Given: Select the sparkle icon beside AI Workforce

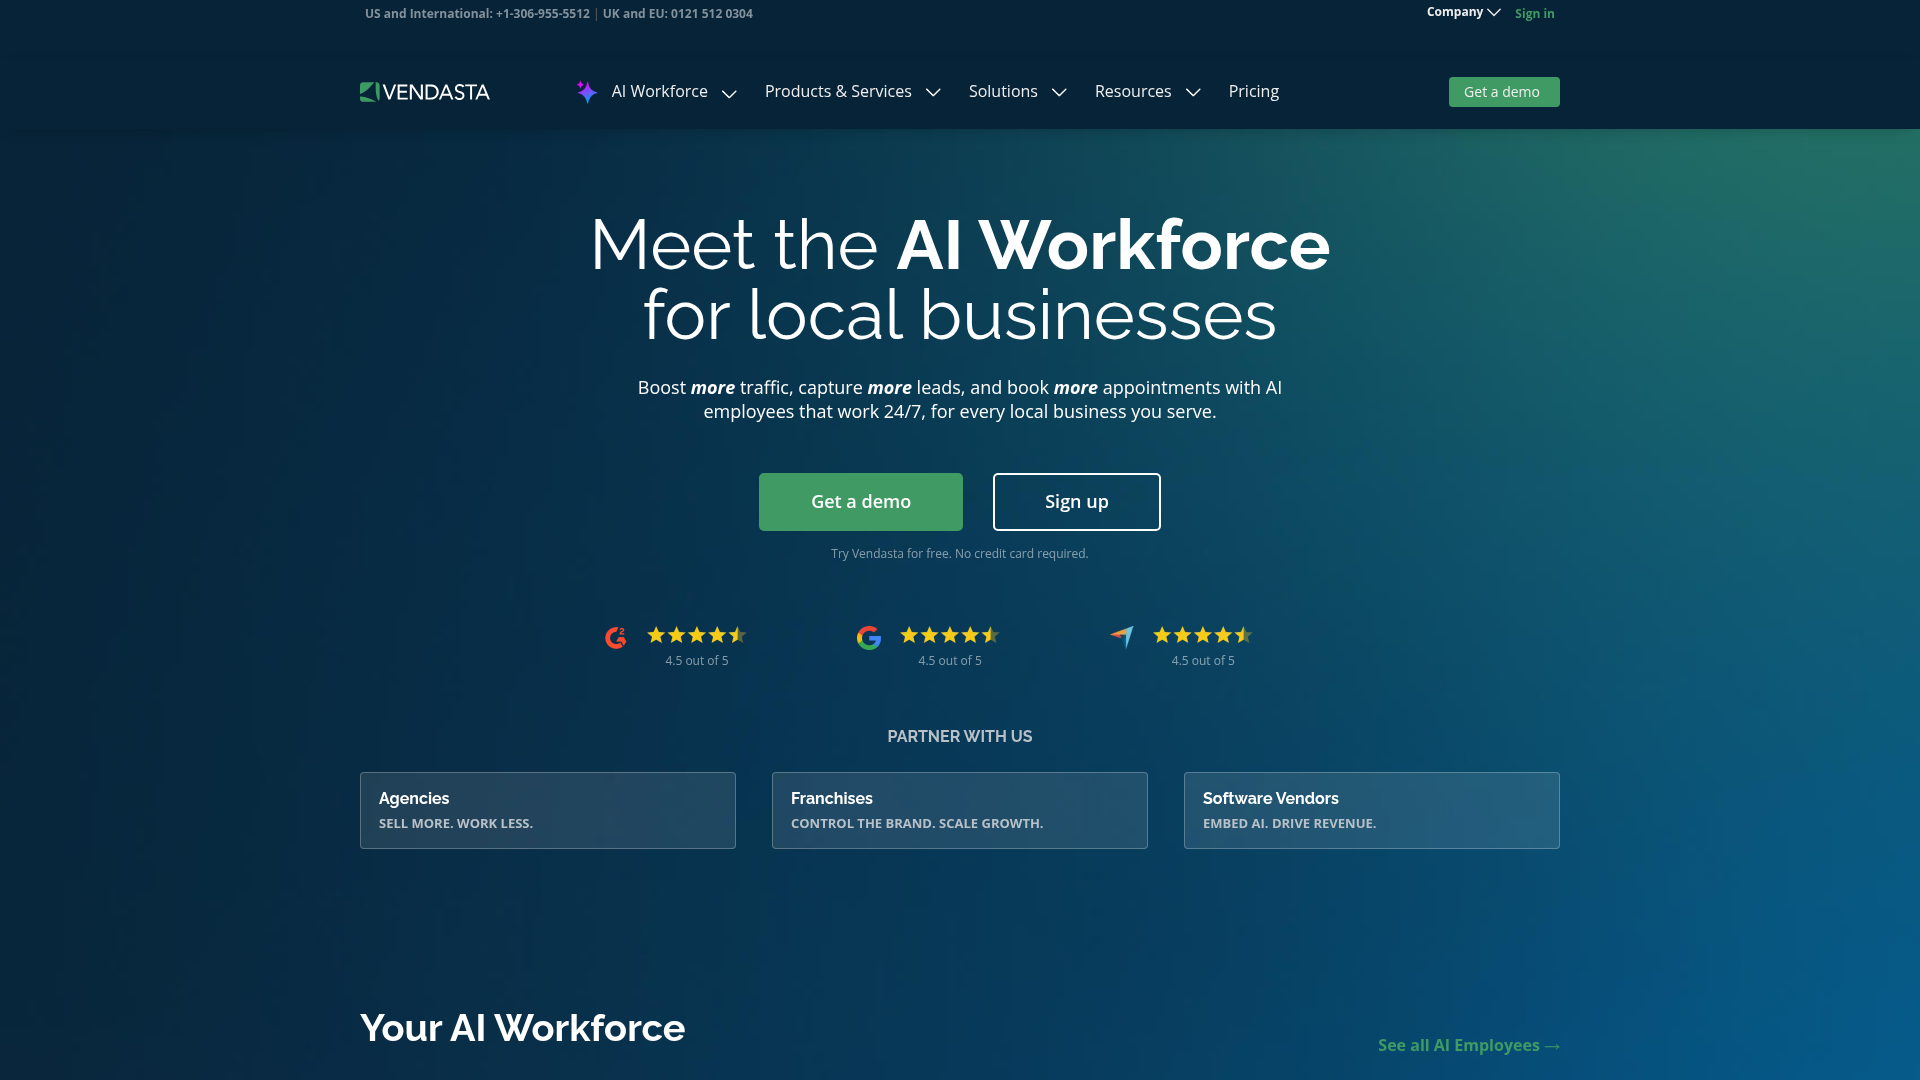Looking at the screenshot, I should tap(586, 91).
